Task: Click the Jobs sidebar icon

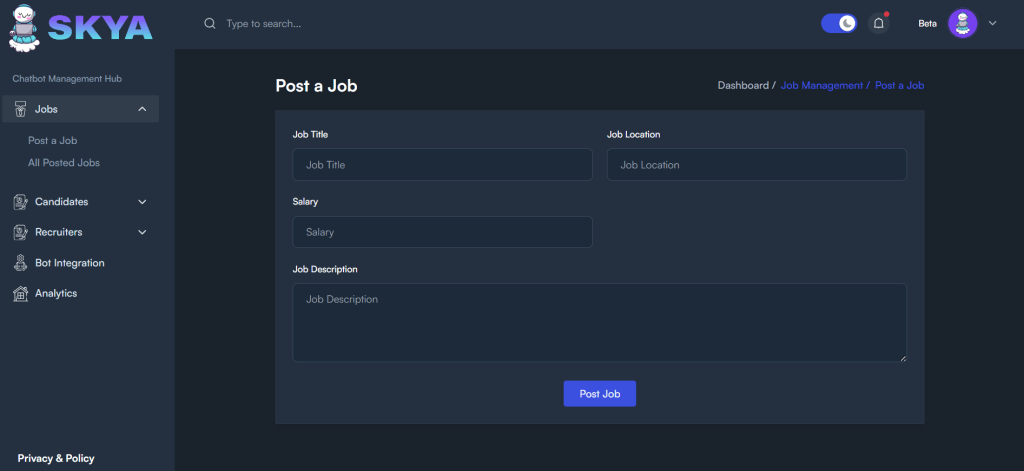Action: (x=20, y=109)
